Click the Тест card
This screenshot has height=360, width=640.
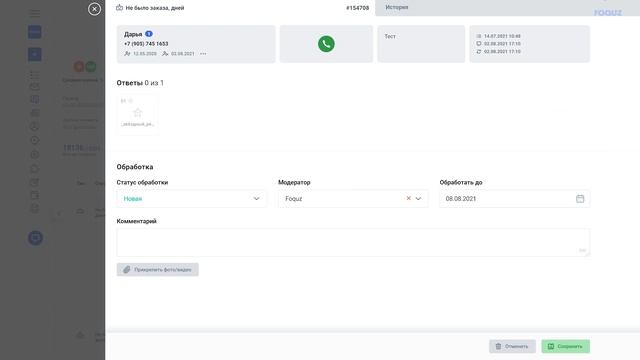pyautogui.click(x=421, y=44)
